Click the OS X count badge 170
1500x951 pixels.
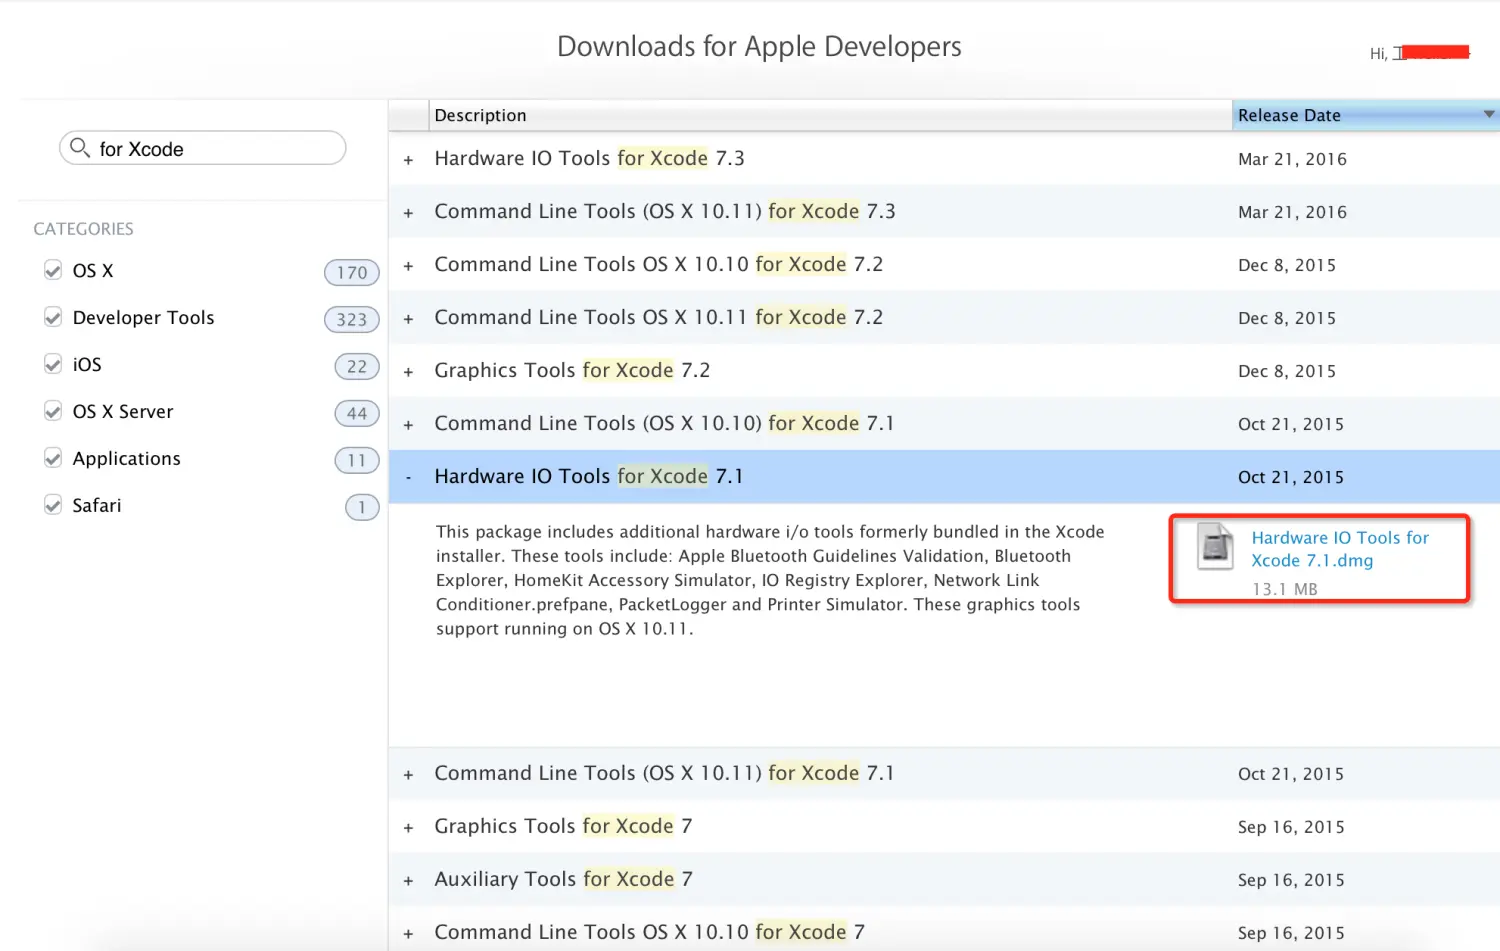[352, 272]
